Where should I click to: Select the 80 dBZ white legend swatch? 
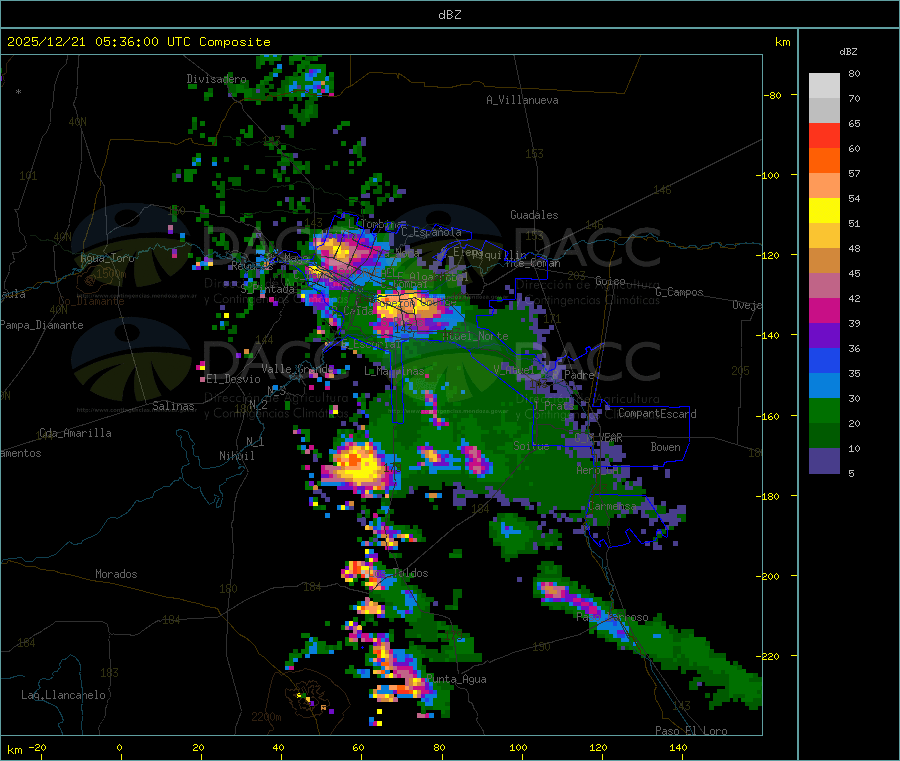[824, 86]
